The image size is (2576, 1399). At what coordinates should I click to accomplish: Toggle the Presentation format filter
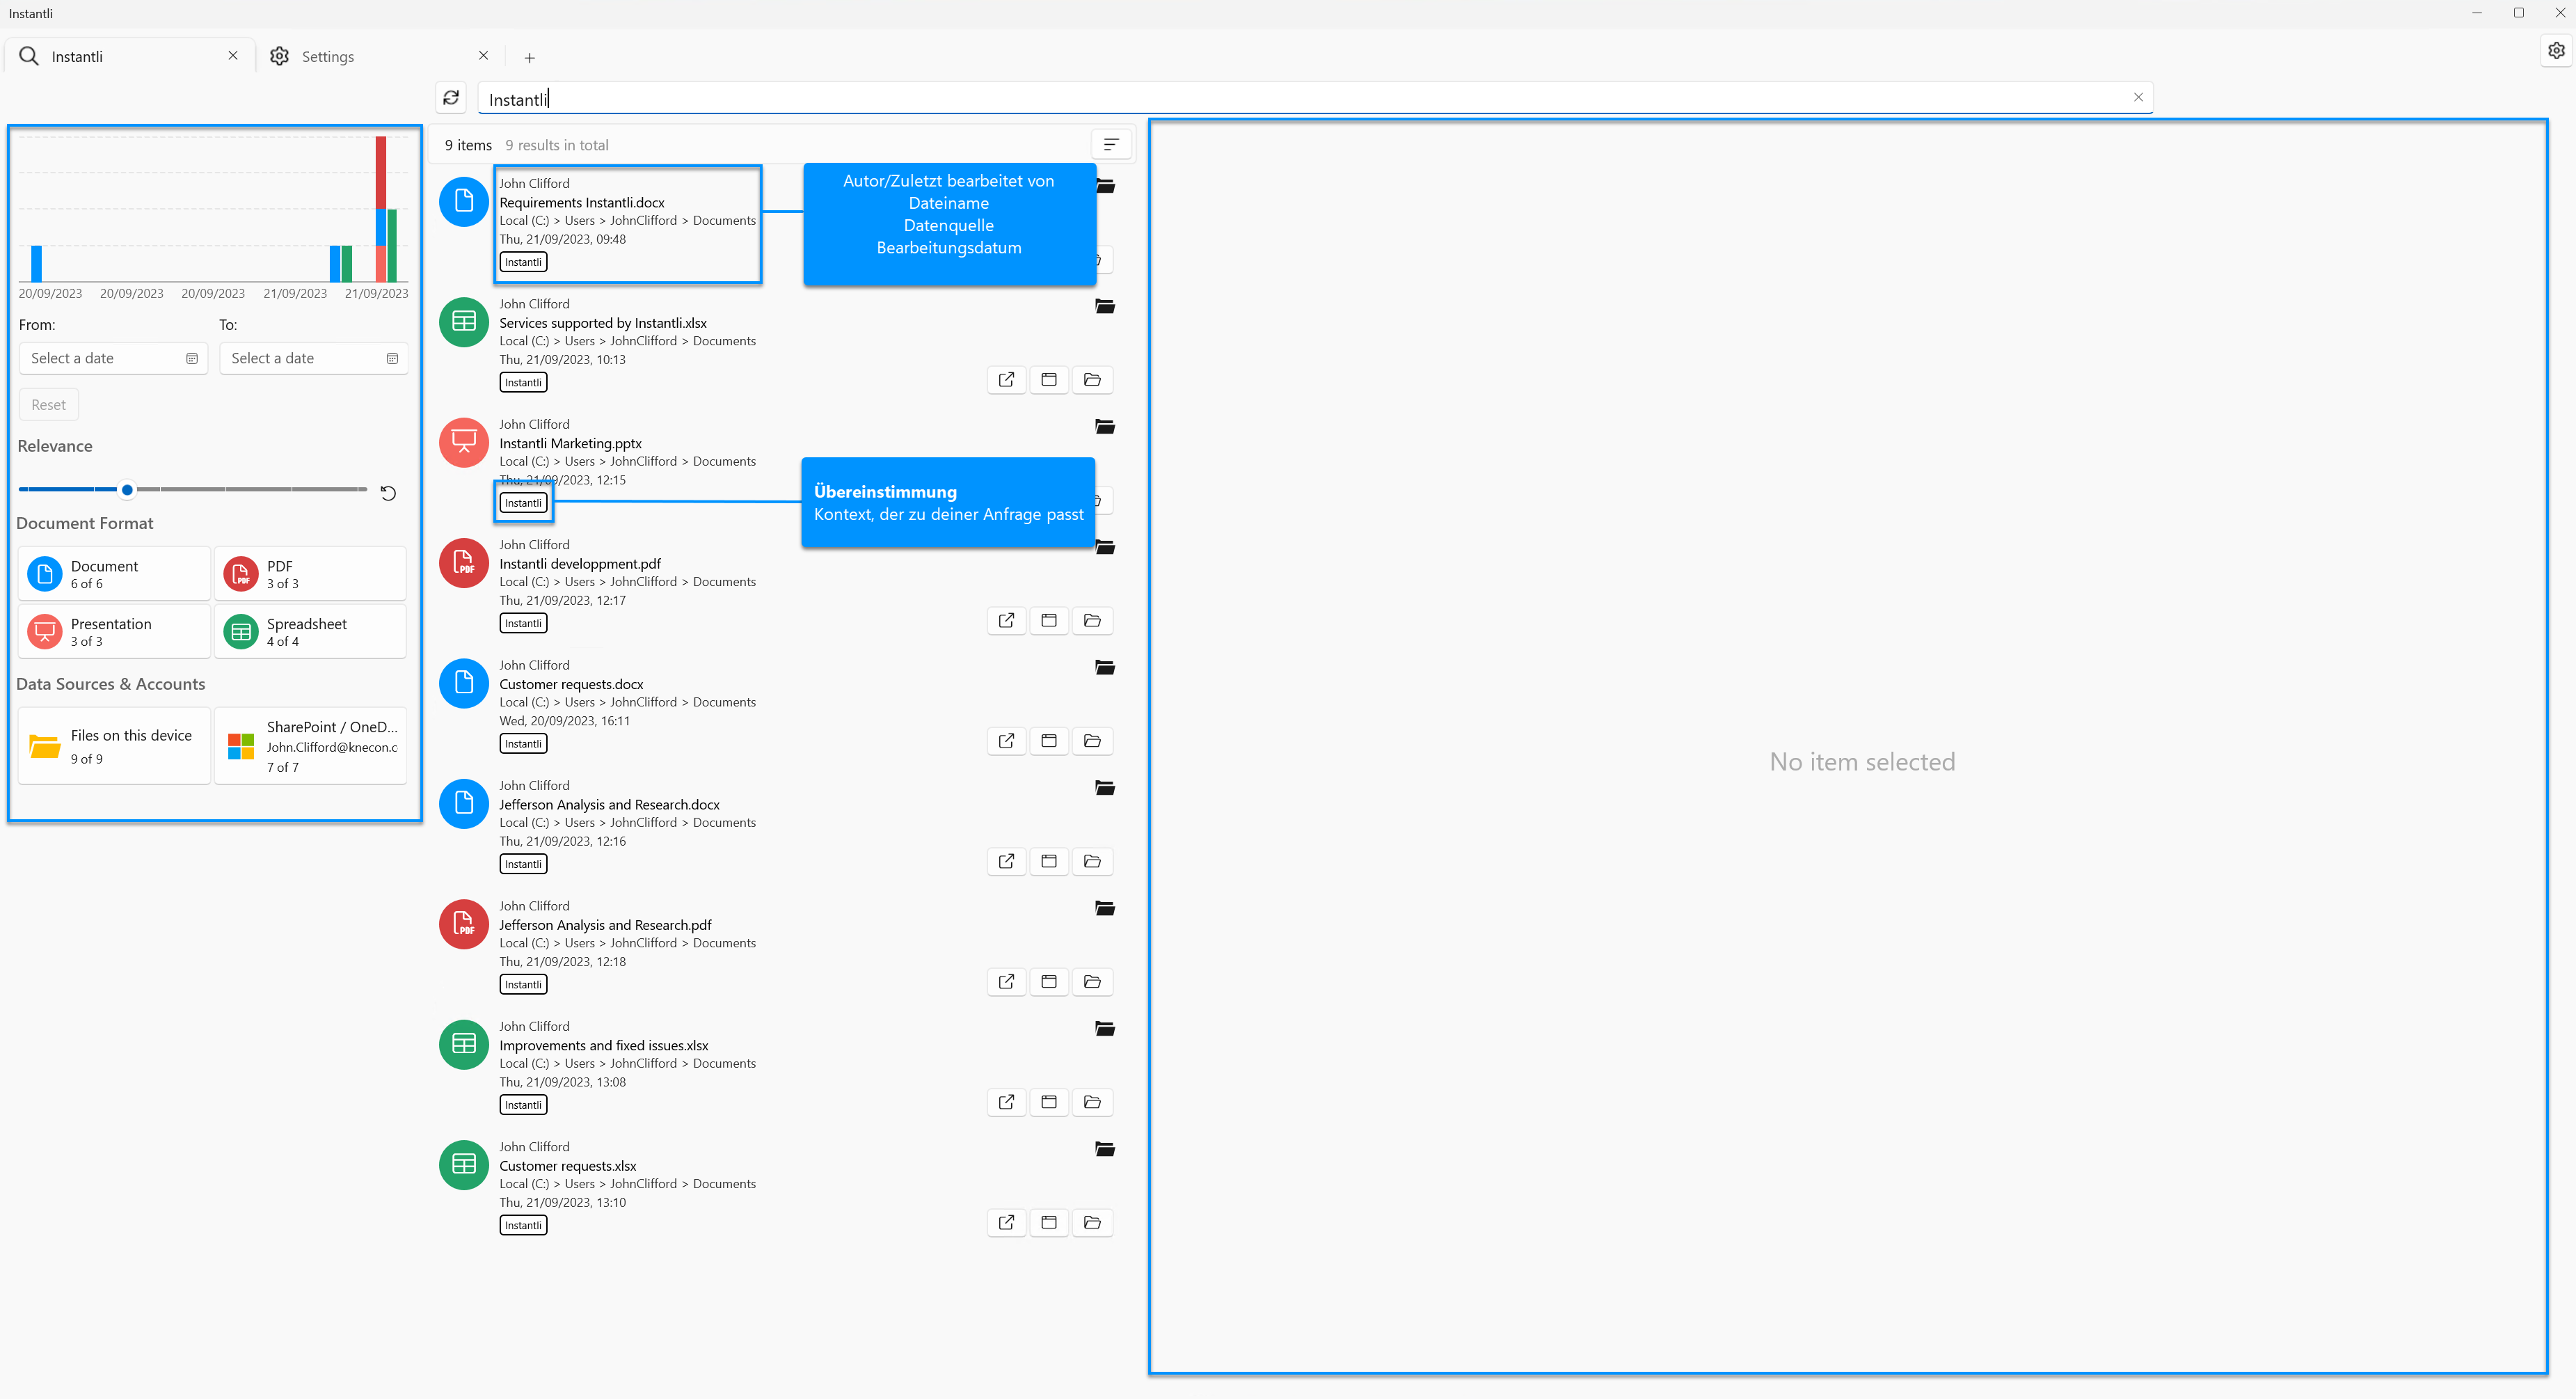point(114,632)
